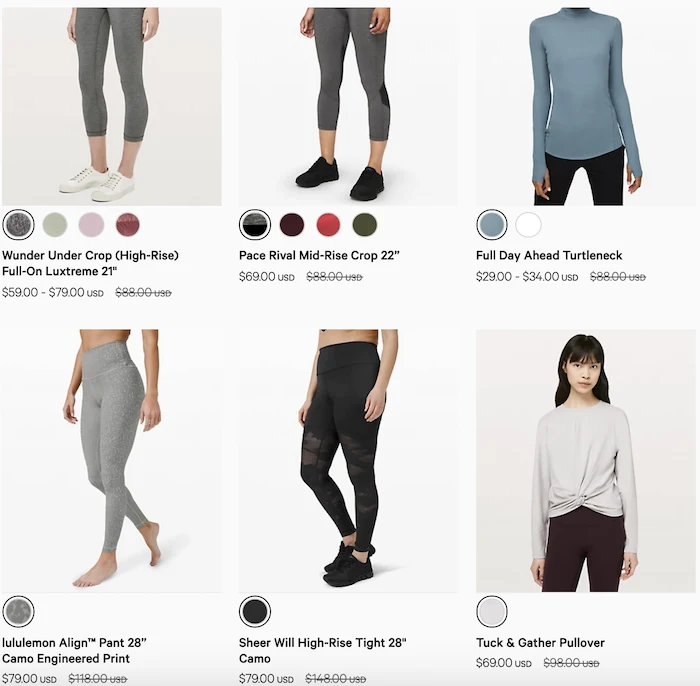700x686 pixels.
Task: Choose the light green Wunder Under Crop color
Action: 55,225
